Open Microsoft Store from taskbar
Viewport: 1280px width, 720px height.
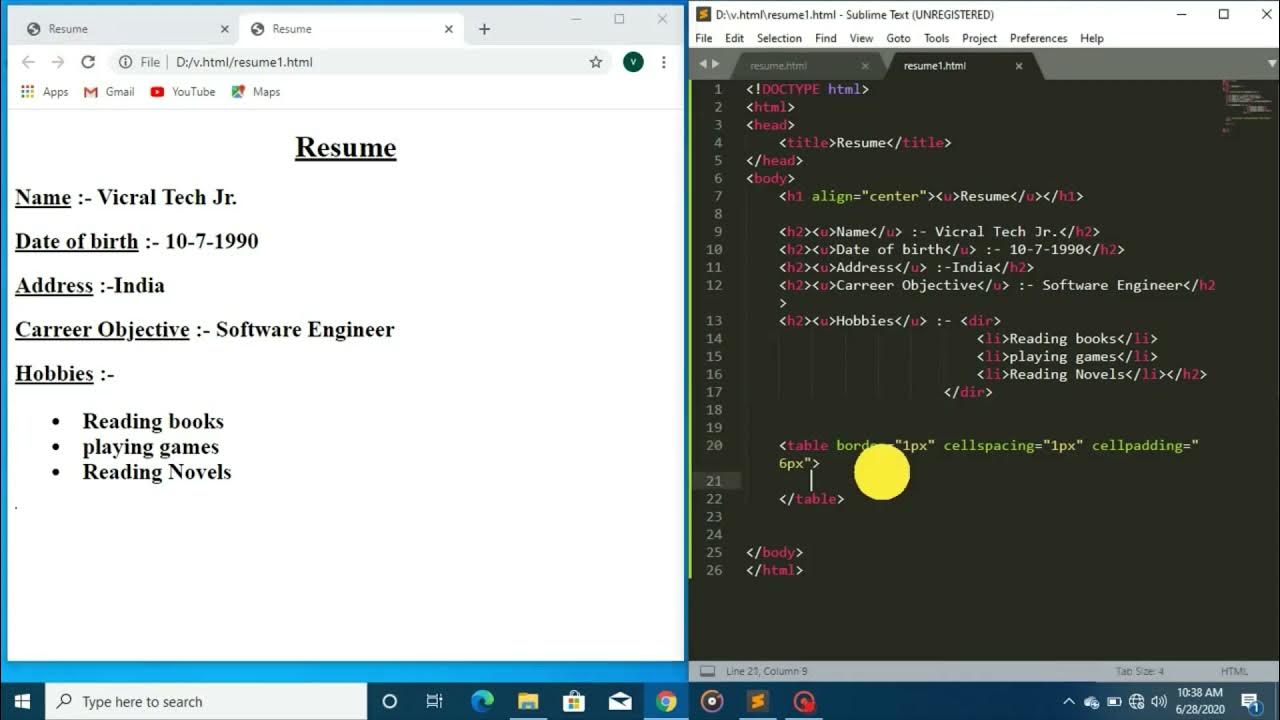(574, 701)
